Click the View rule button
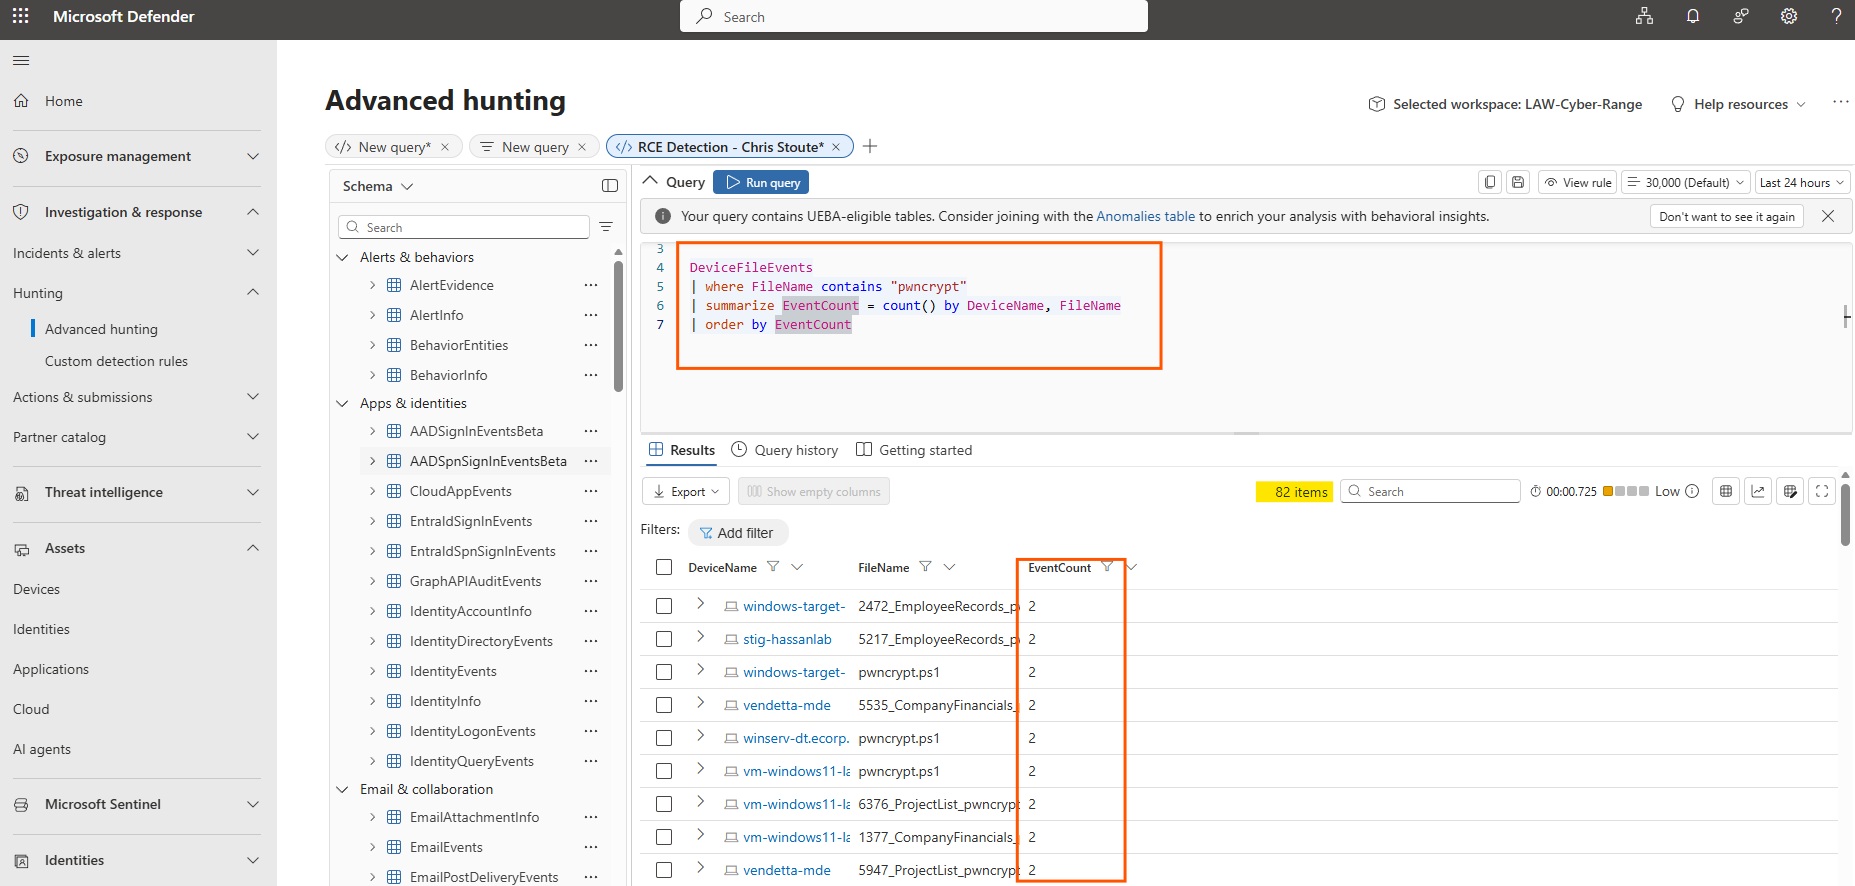Viewport: 1855px width, 886px height. [x=1578, y=182]
